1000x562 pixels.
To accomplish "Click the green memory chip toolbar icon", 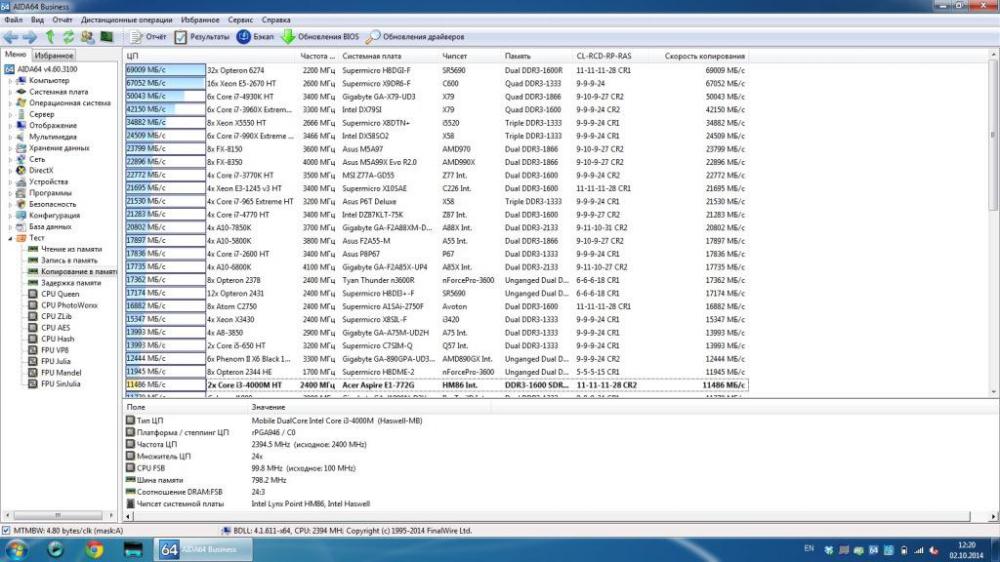I will [x=107, y=37].
